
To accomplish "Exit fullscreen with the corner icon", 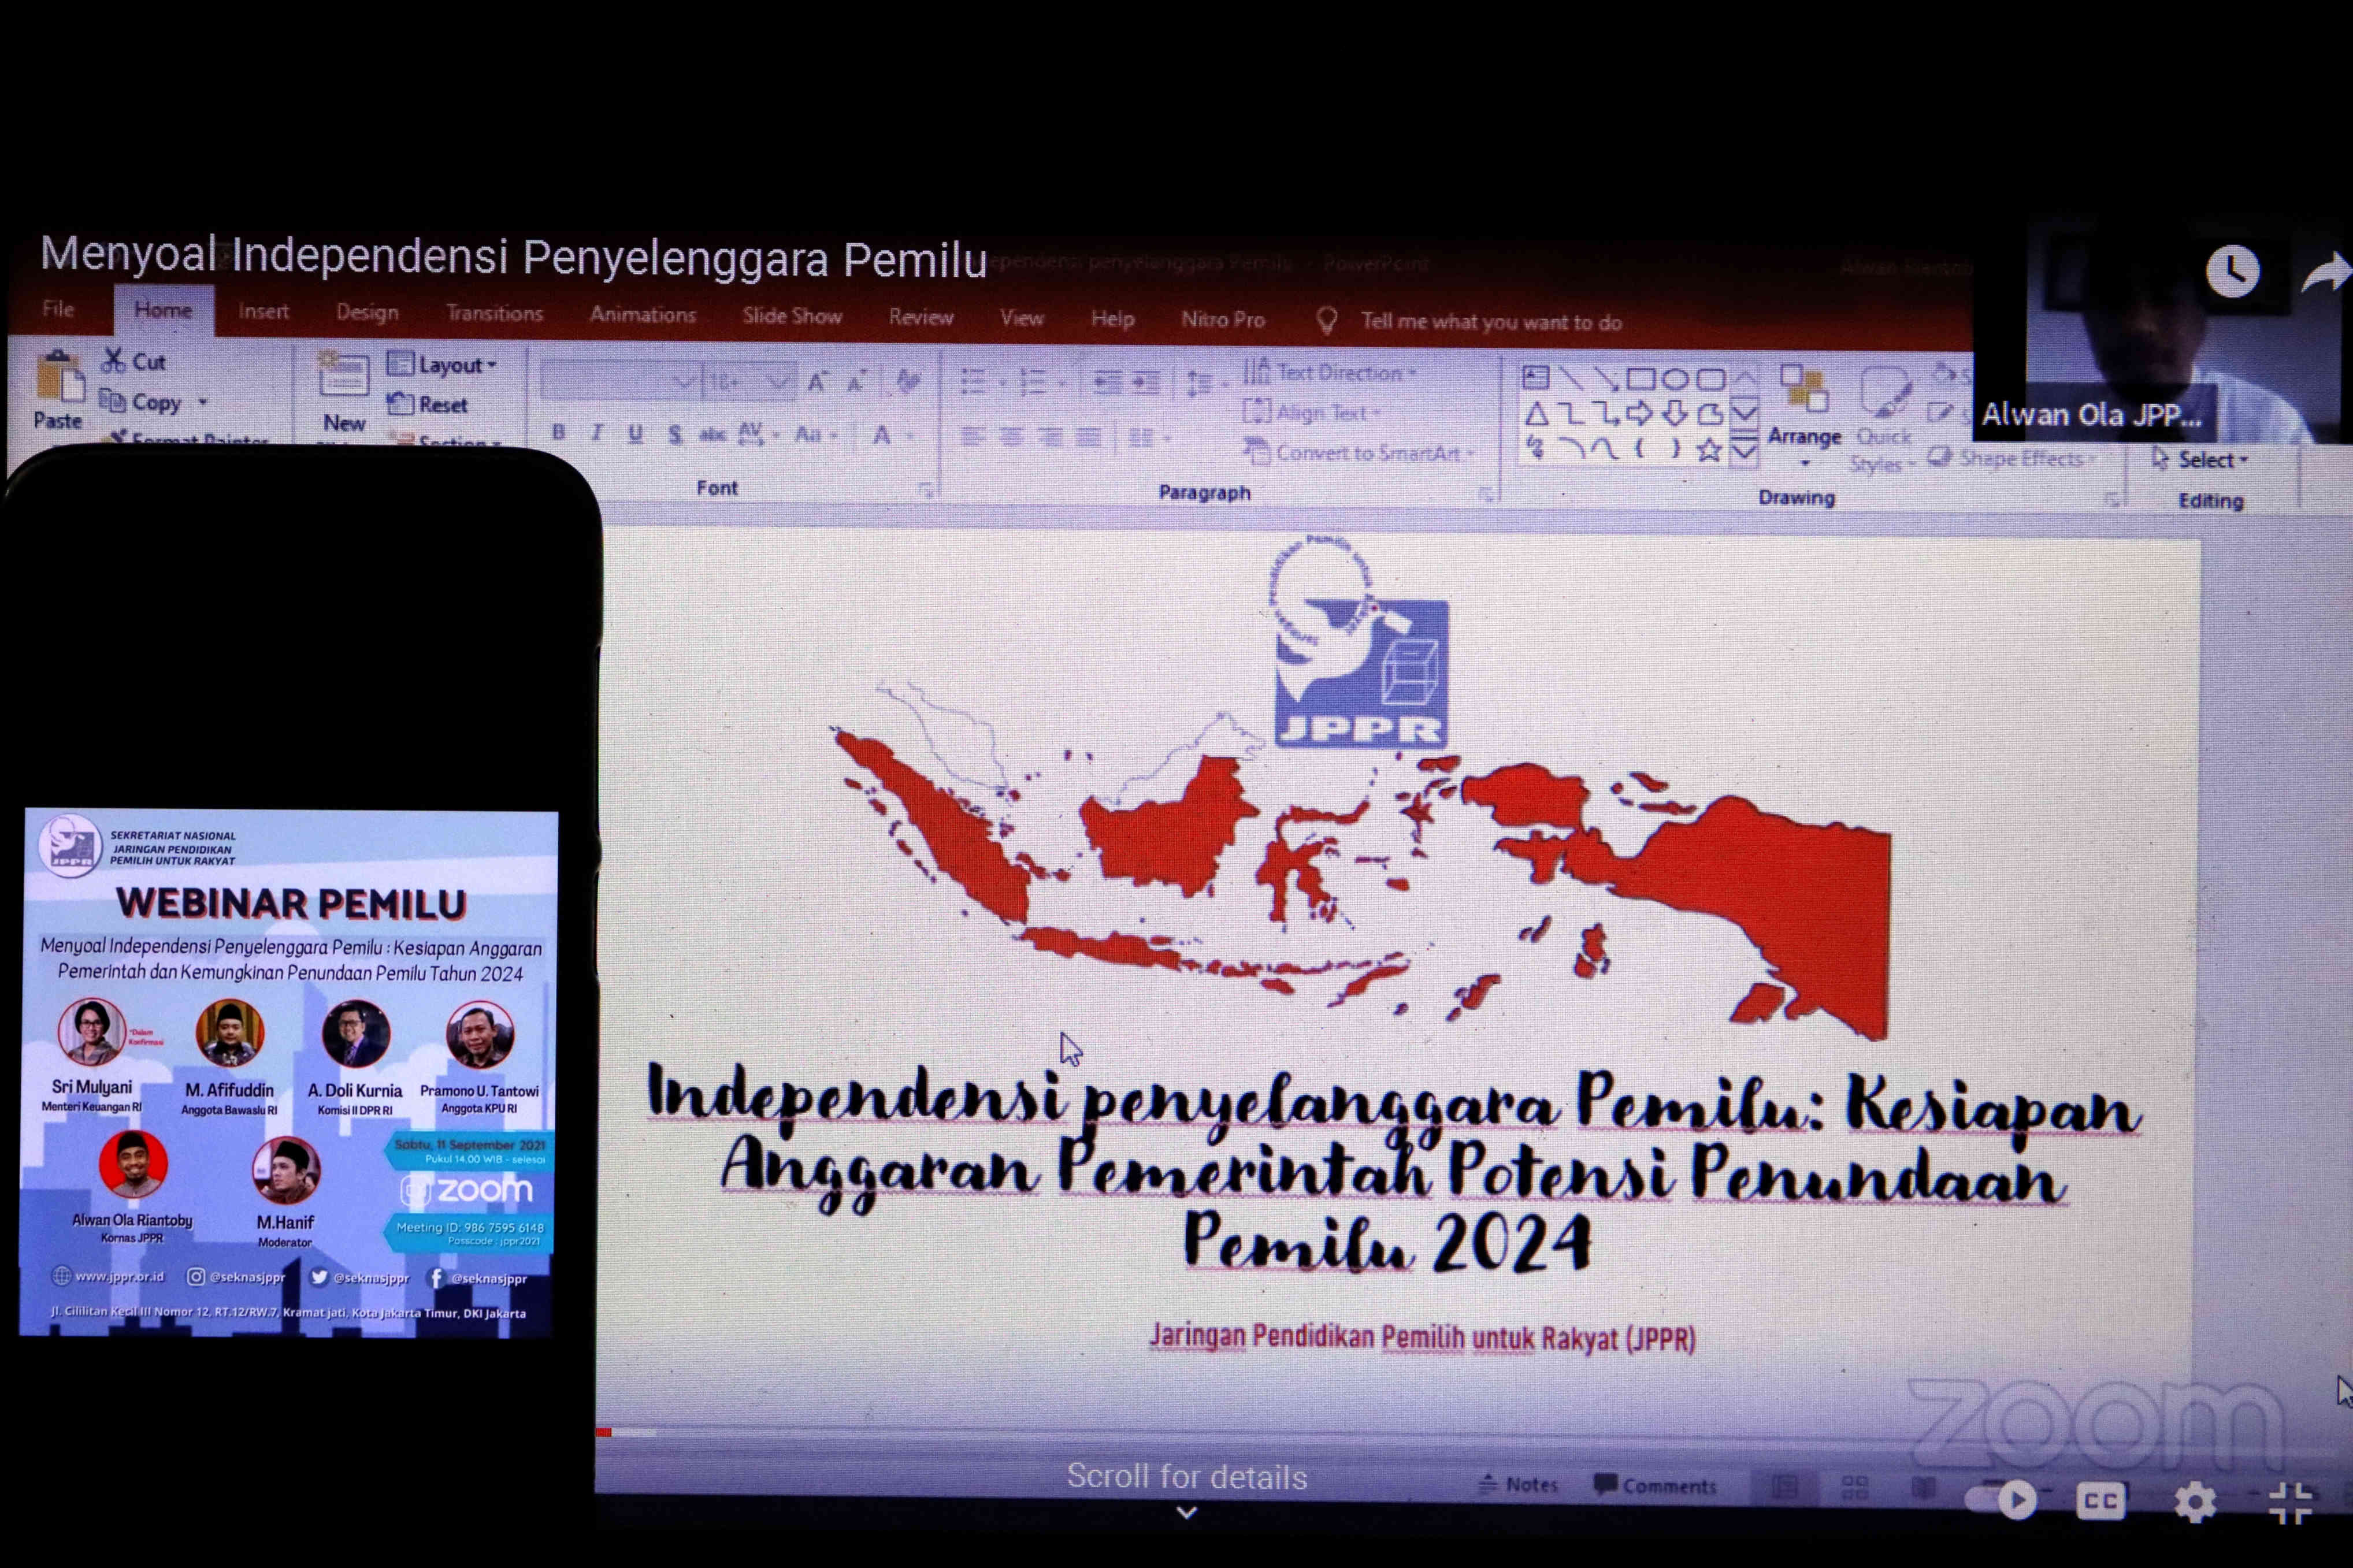I will (2290, 1502).
